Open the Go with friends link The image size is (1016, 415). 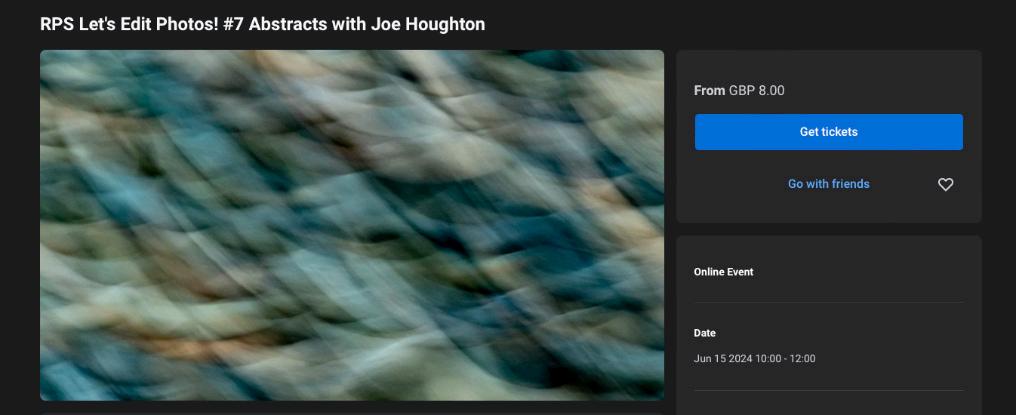pyautogui.click(x=828, y=184)
